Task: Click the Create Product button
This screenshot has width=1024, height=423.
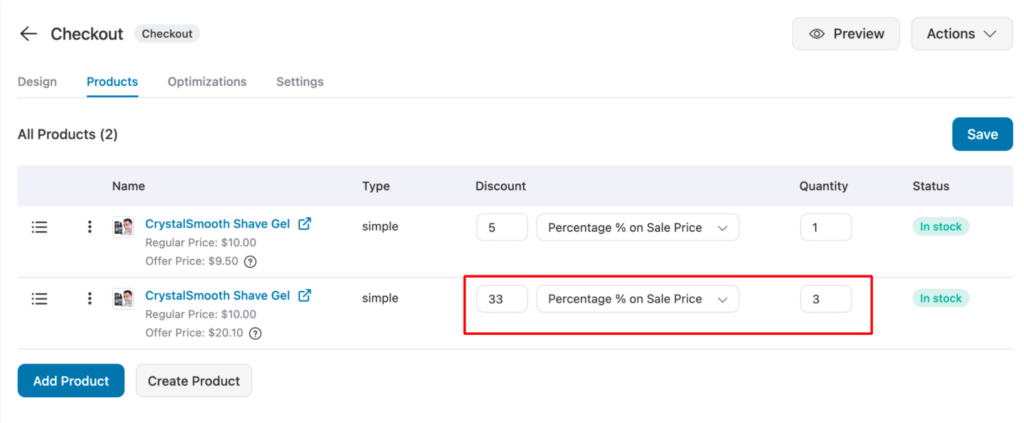Action: (x=194, y=381)
